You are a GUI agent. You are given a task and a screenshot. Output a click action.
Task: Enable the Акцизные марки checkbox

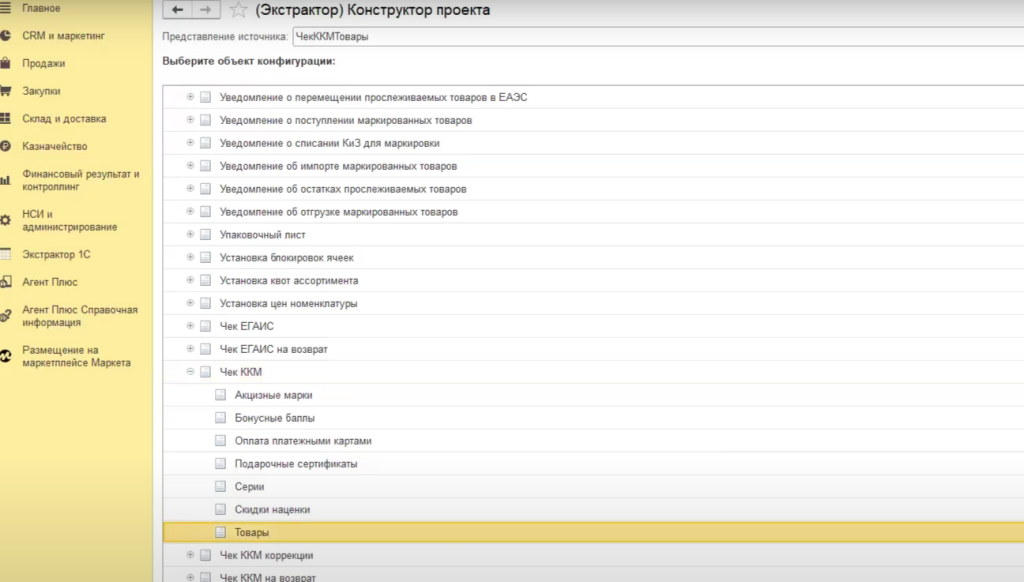click(x=220, y=395)
